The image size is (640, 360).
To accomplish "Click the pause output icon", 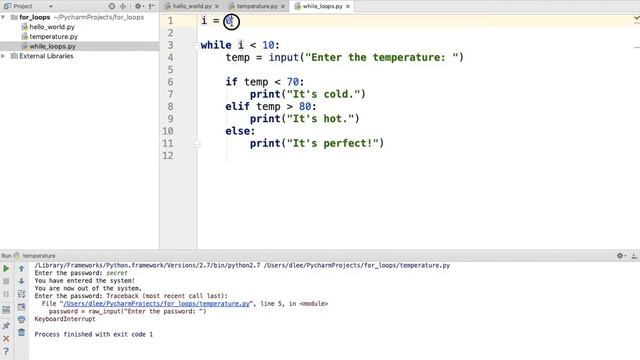I will pos(6,294).
